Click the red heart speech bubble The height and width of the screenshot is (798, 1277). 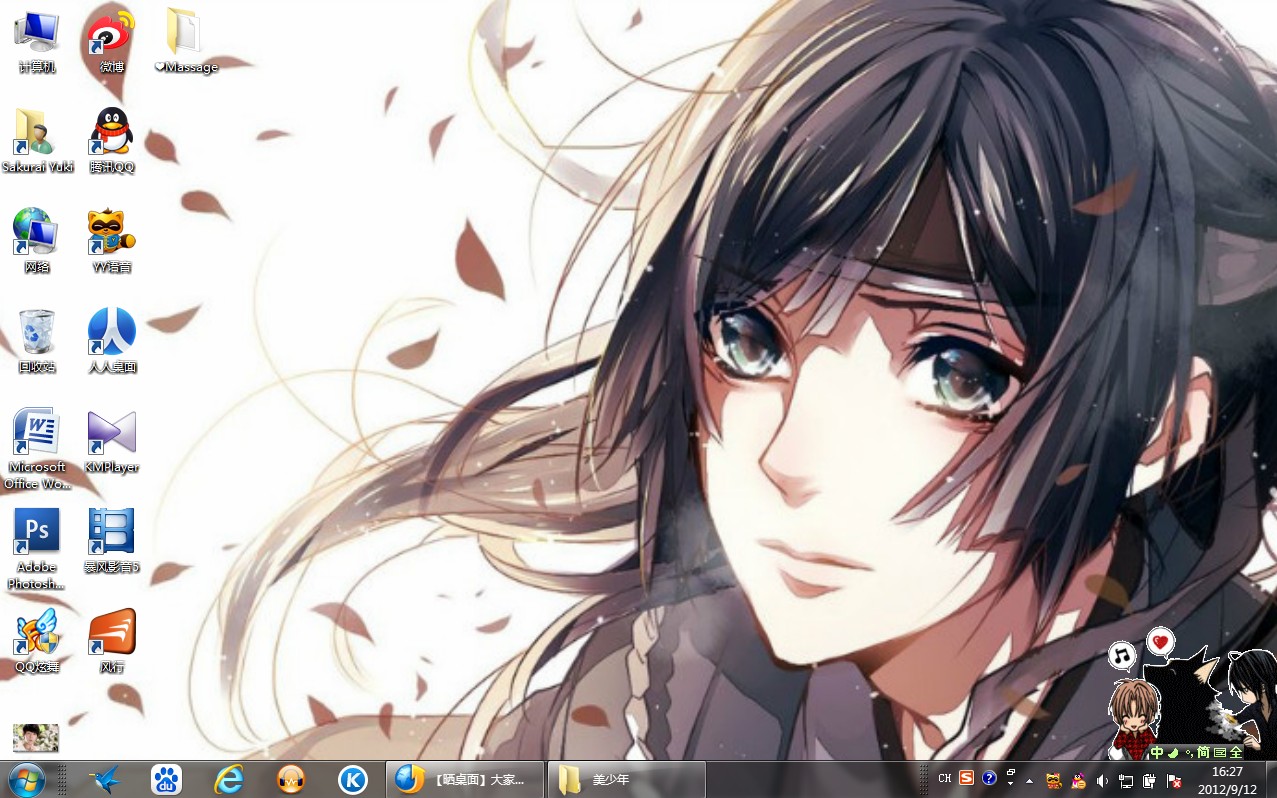coord(1160,641)
